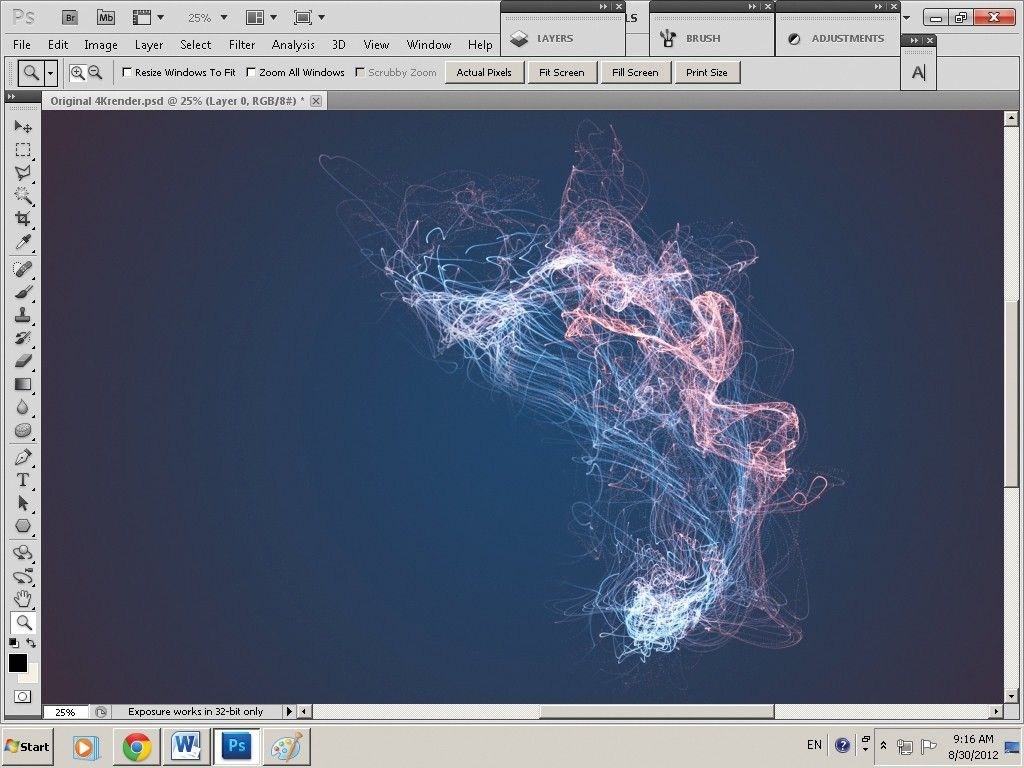1024x768 pixels.
Task: Click the background color swatch
Action: pyautogui.click(x=33, y=677)
